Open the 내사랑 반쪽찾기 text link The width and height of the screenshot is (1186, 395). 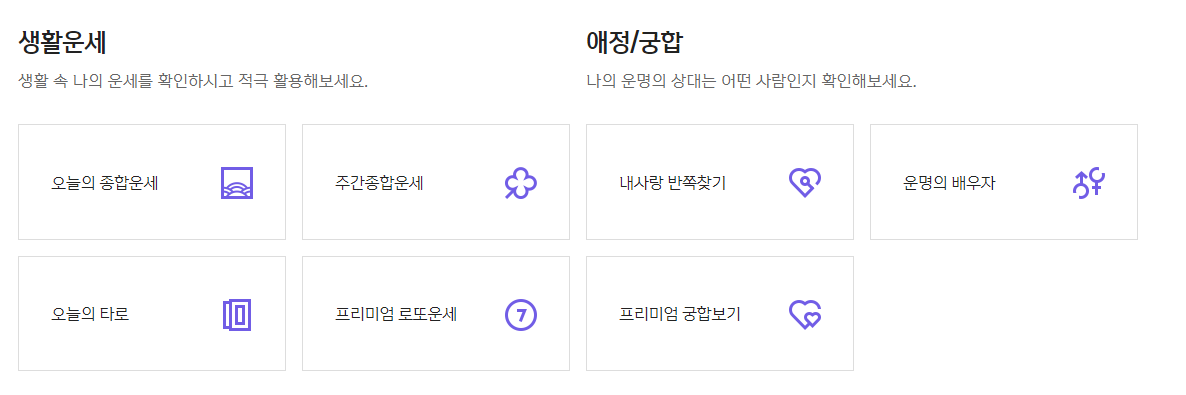[672, 183]
